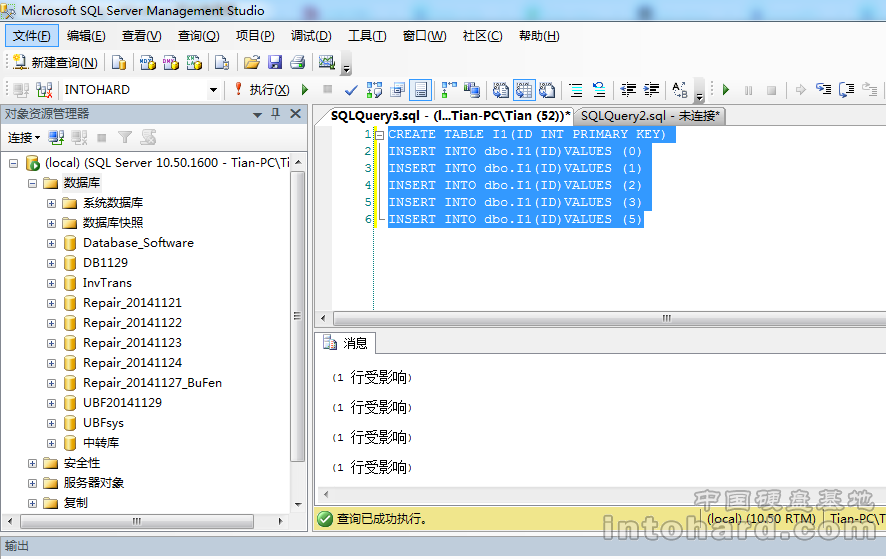
Task: Select Results to File option
Action: 547,90
